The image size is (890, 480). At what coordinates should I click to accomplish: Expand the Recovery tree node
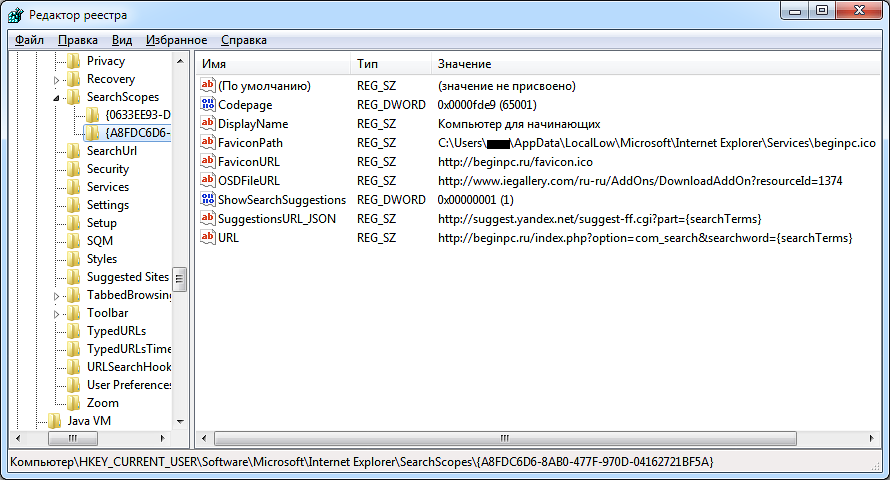(x=56, y=80)
